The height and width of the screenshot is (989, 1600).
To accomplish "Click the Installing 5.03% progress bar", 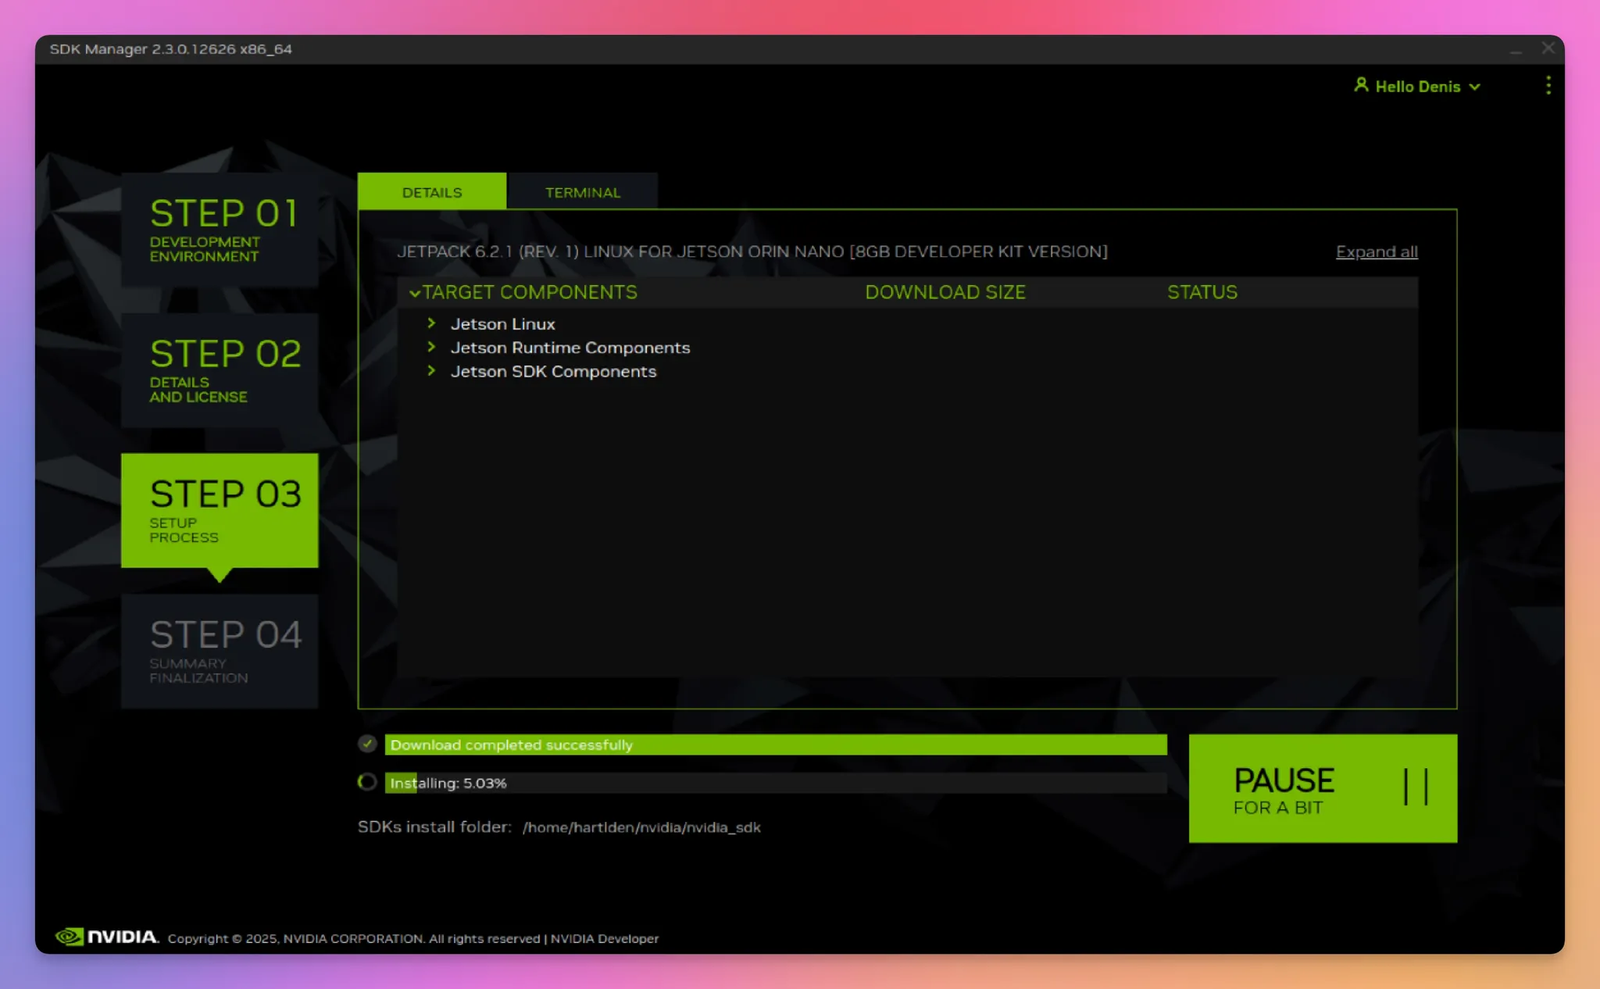I will pos(700,782).
